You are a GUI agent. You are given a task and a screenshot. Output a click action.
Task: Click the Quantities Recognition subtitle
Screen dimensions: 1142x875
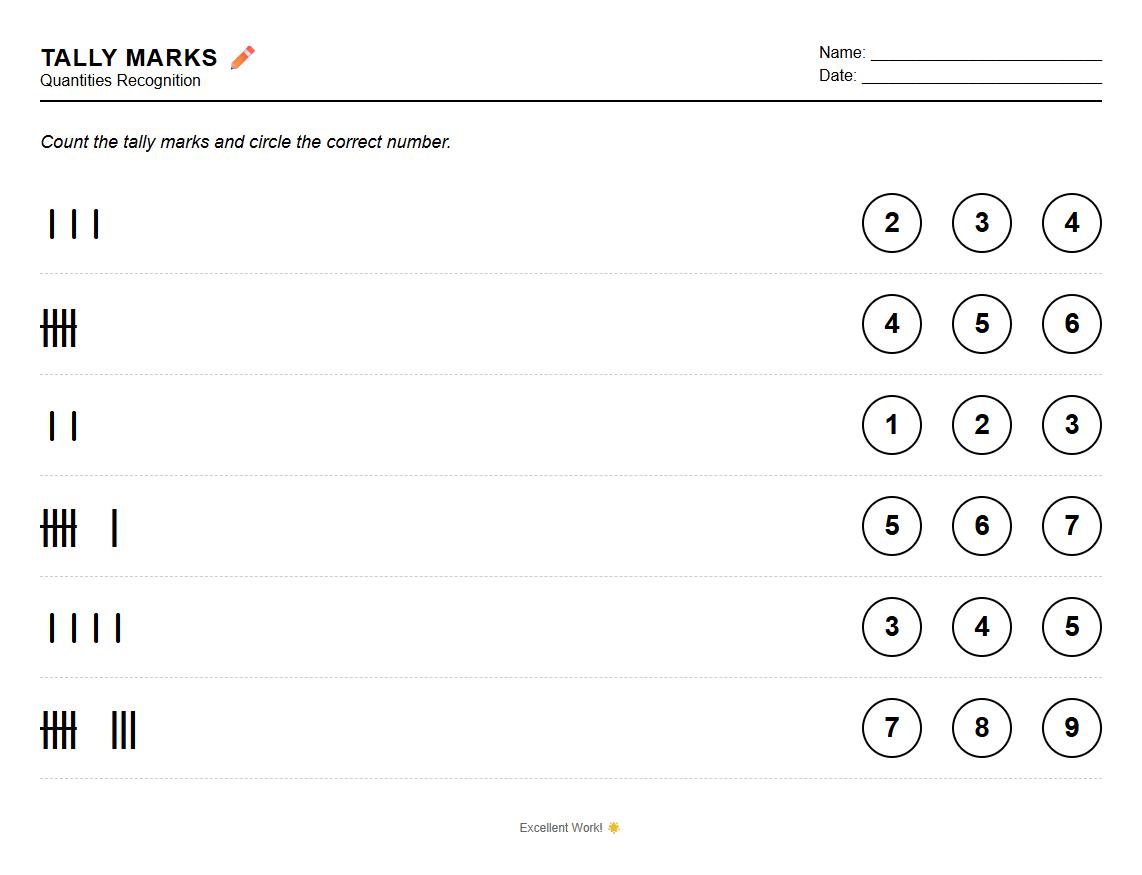tap(120, 81)
